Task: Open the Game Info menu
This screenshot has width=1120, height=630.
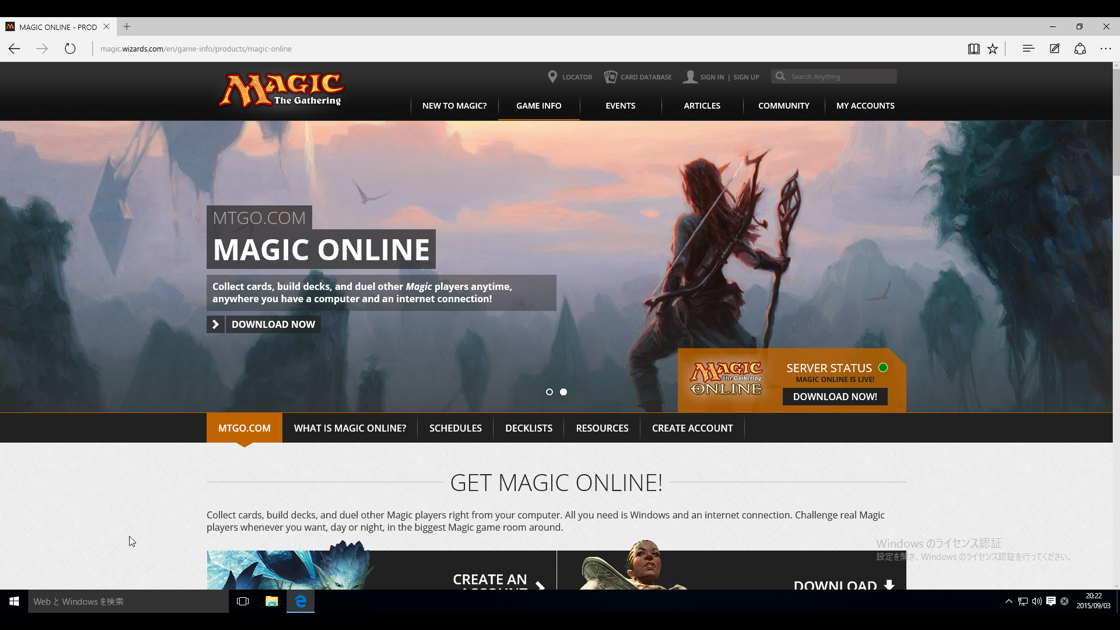Action: coord(539,106)
